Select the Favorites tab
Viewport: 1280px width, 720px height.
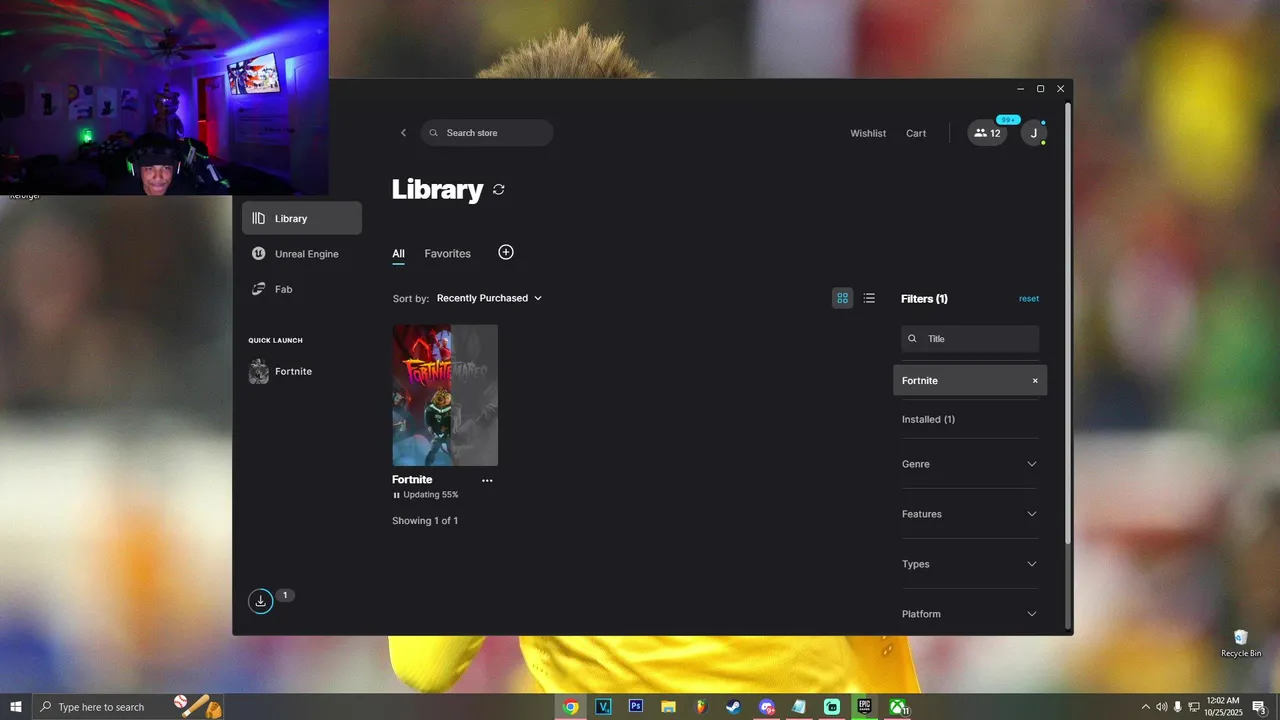click(x=447, y=254)
